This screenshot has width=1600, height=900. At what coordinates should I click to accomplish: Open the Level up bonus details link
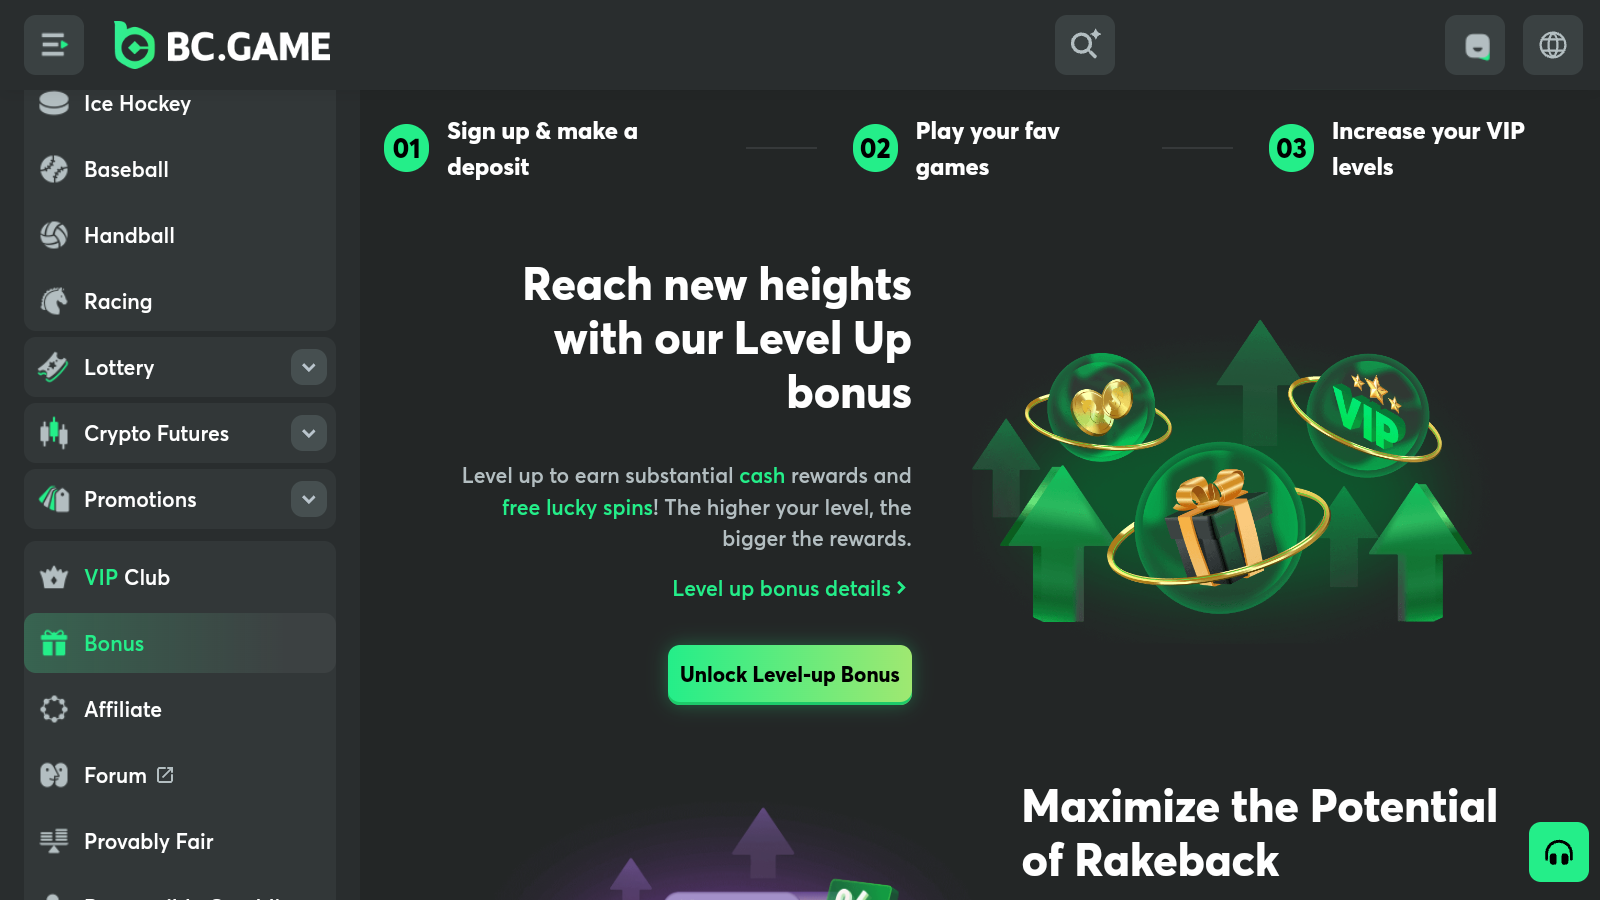tap(790, 588)
